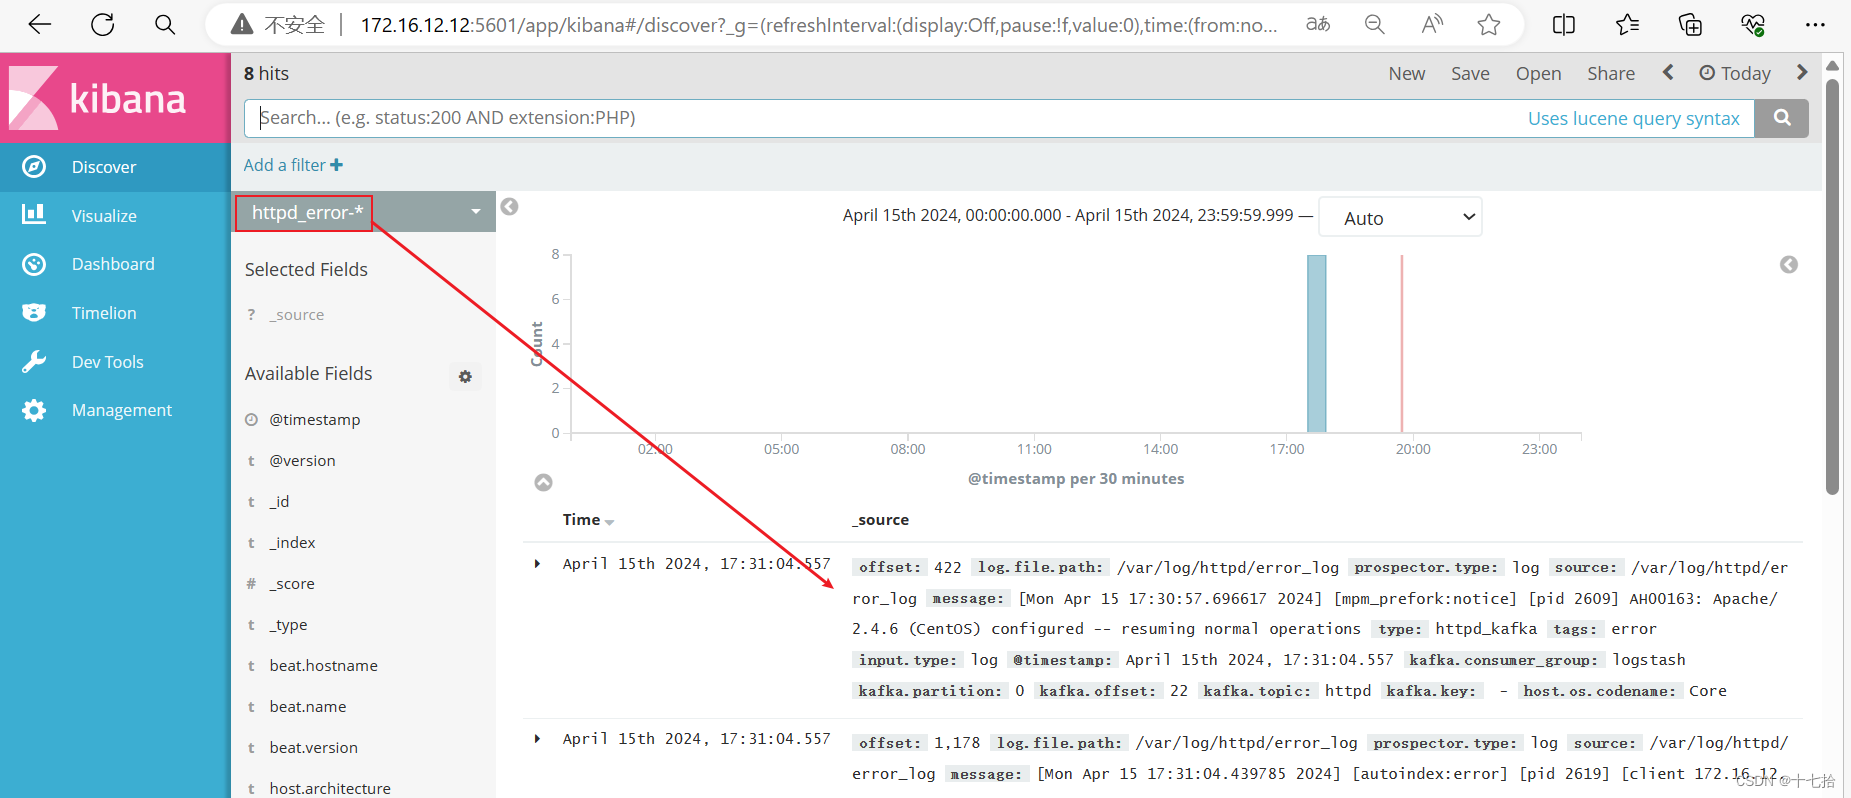Go to Dashboard in the sidebar
Screen dimensions: 1851x798
pos(115,264)
